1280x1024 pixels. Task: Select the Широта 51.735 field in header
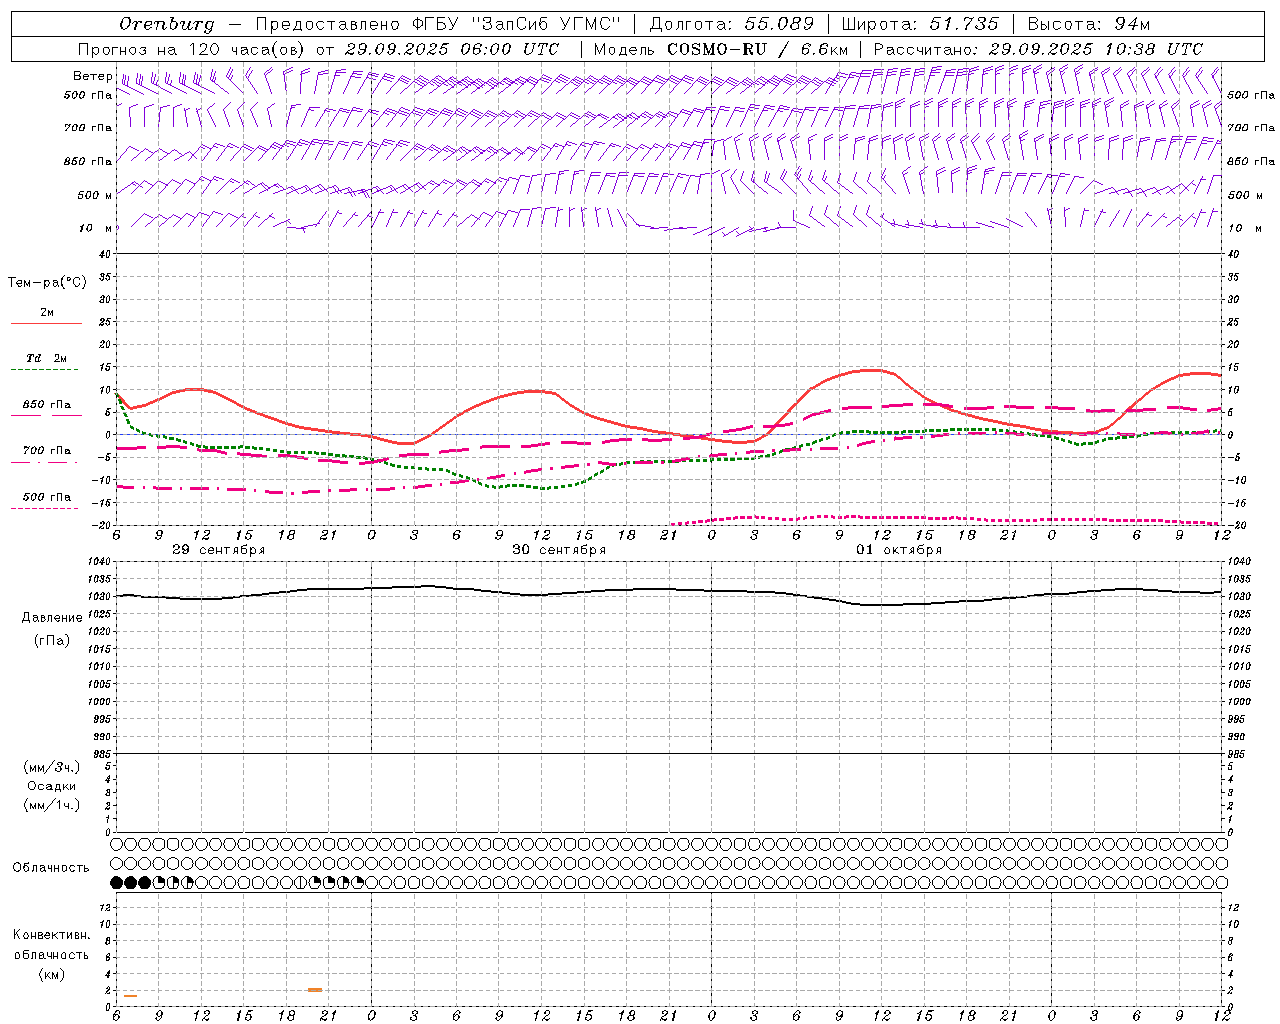(x=920, y=24)
